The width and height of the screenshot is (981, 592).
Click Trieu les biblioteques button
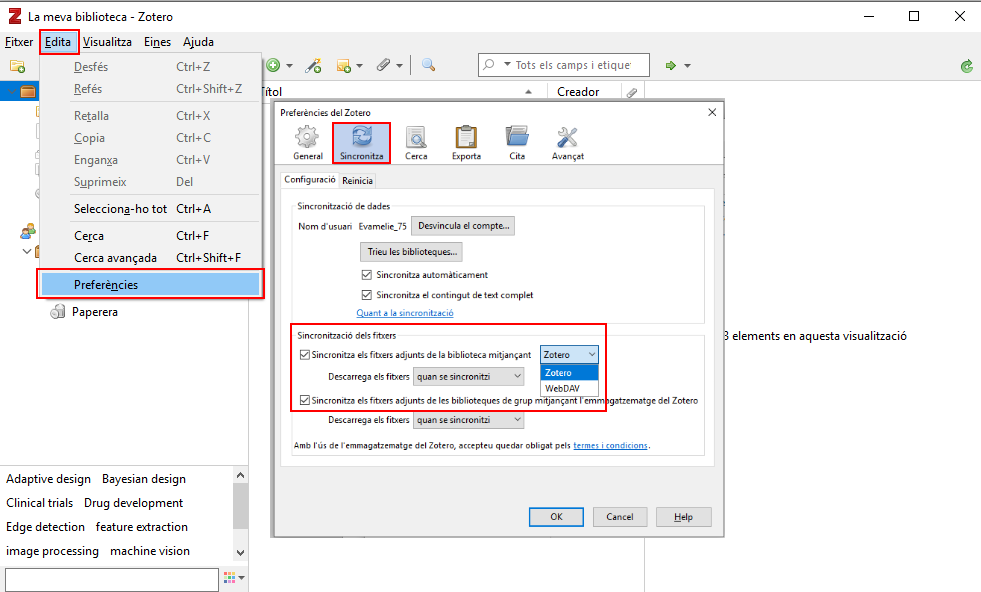412,252
